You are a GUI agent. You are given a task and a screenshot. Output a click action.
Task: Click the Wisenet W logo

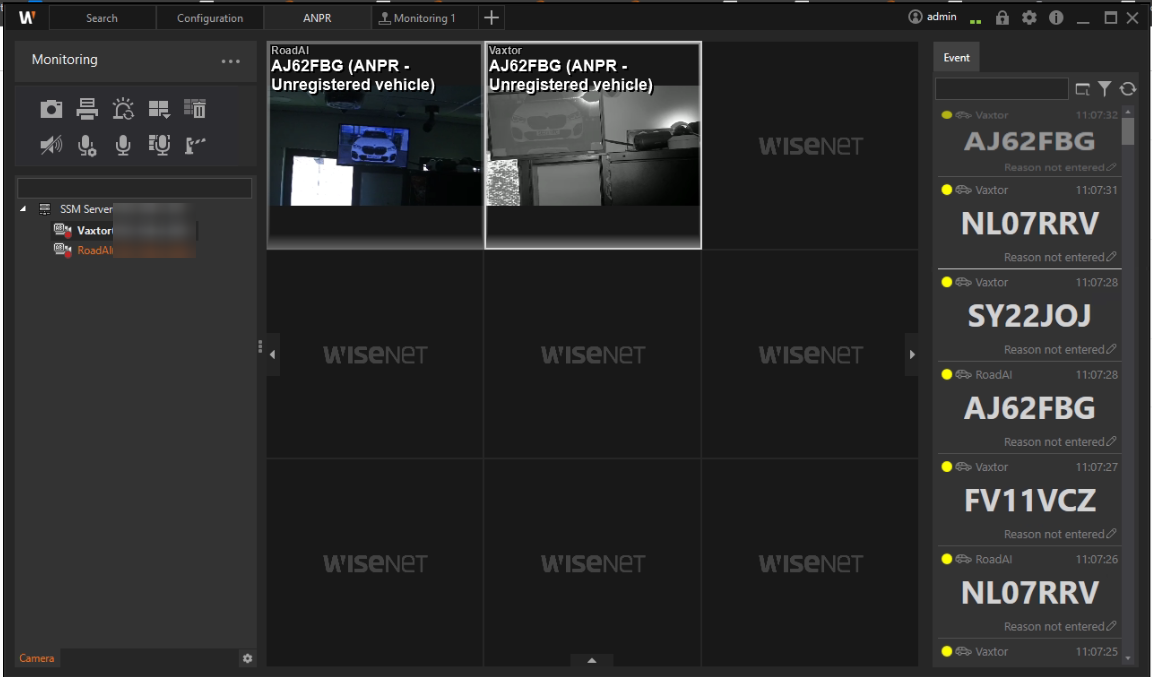tap(27, 18)
